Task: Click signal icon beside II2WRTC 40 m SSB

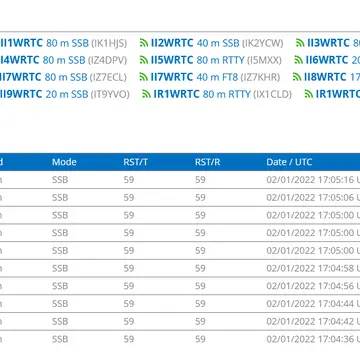Action: (x=144, y=43)
